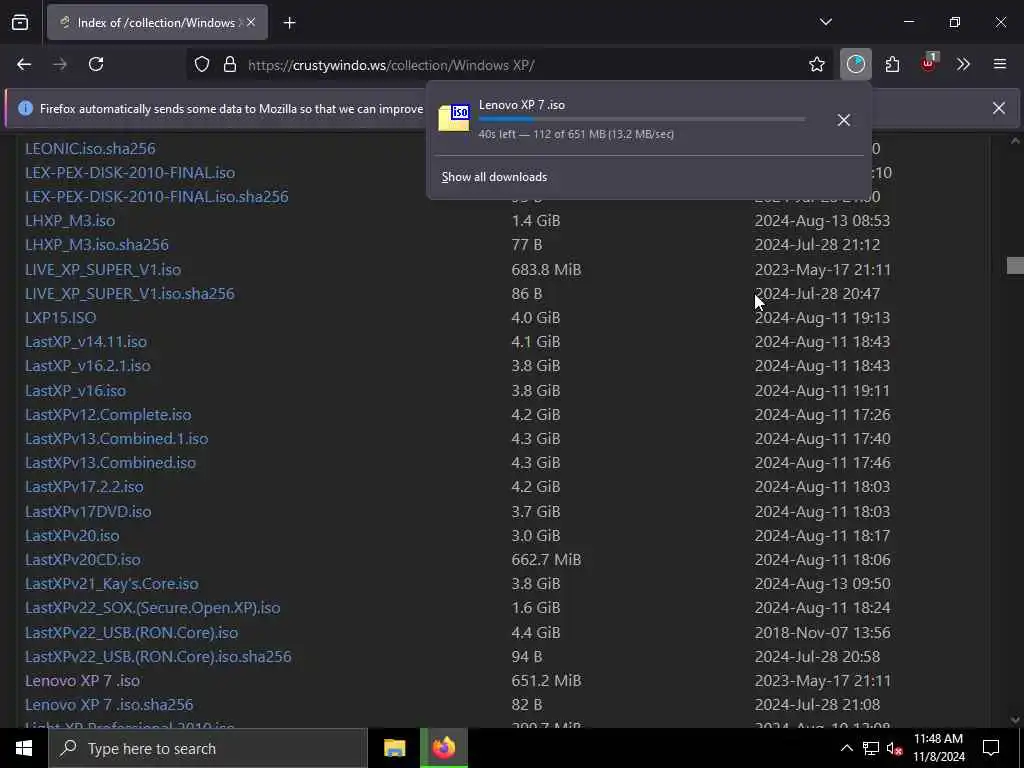Viewport: 1024px width, 768px height.
Task: Open LEX-PEX-DISK-2010-FINAL.iso link
Action: 130,172
